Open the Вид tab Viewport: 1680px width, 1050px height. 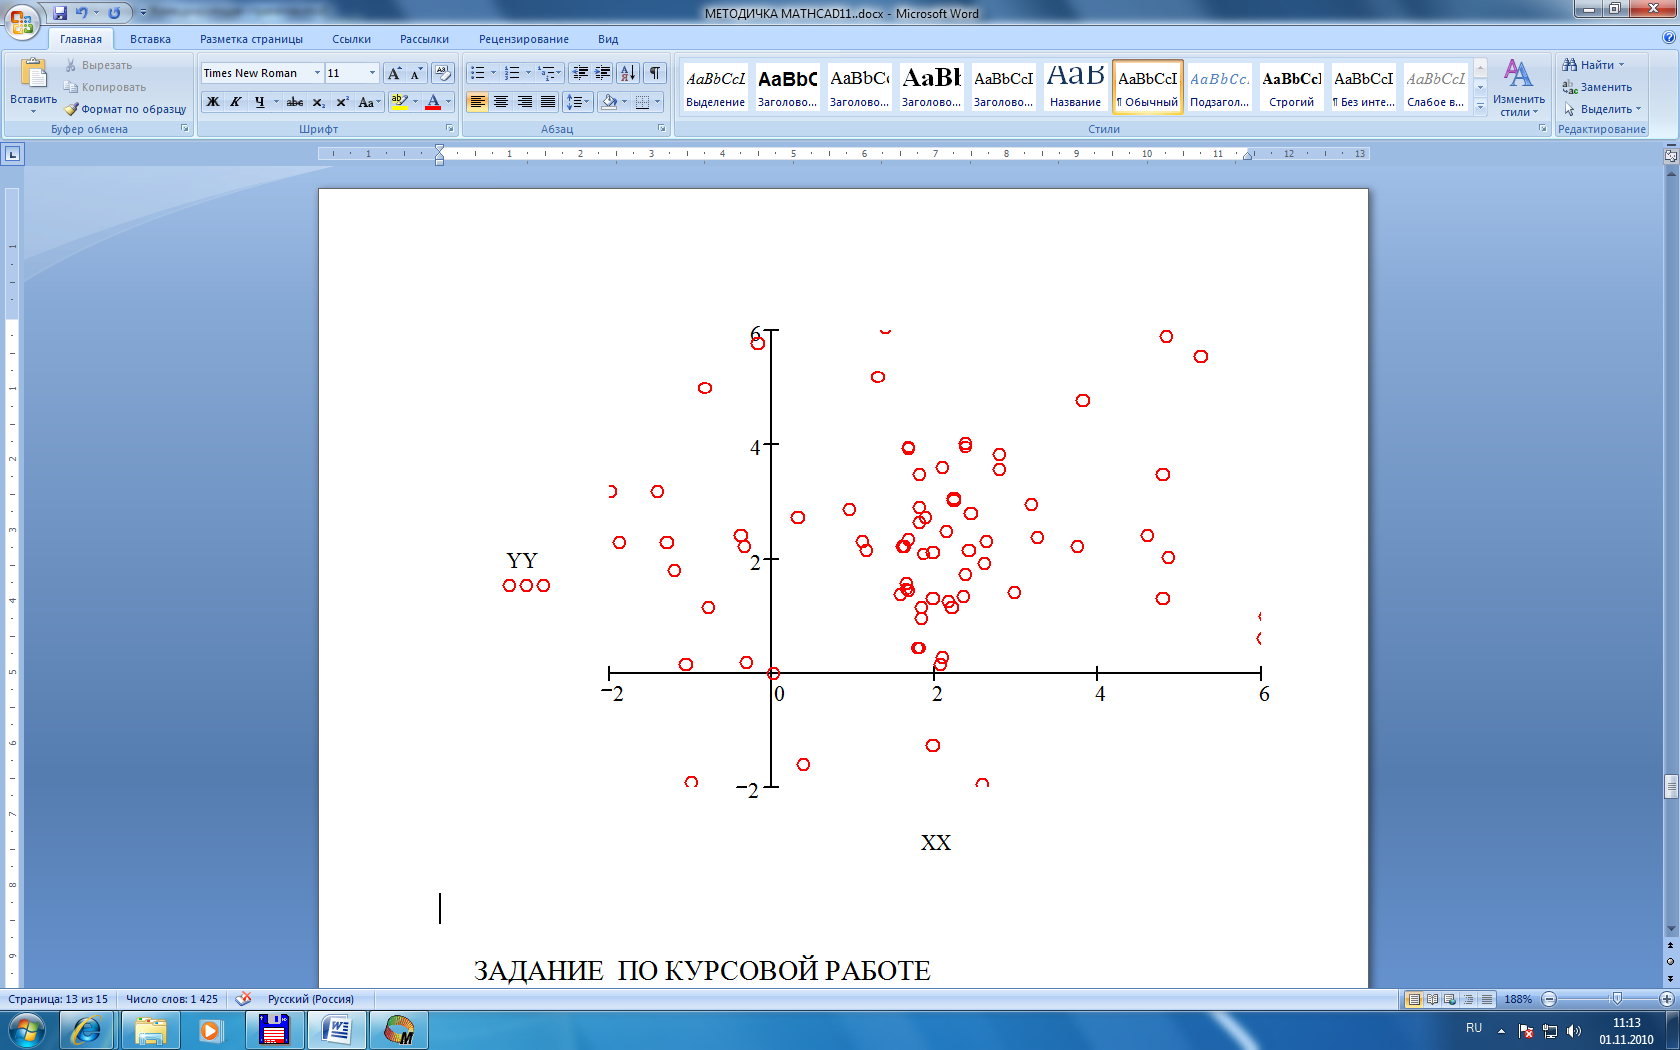coord(608,39)
